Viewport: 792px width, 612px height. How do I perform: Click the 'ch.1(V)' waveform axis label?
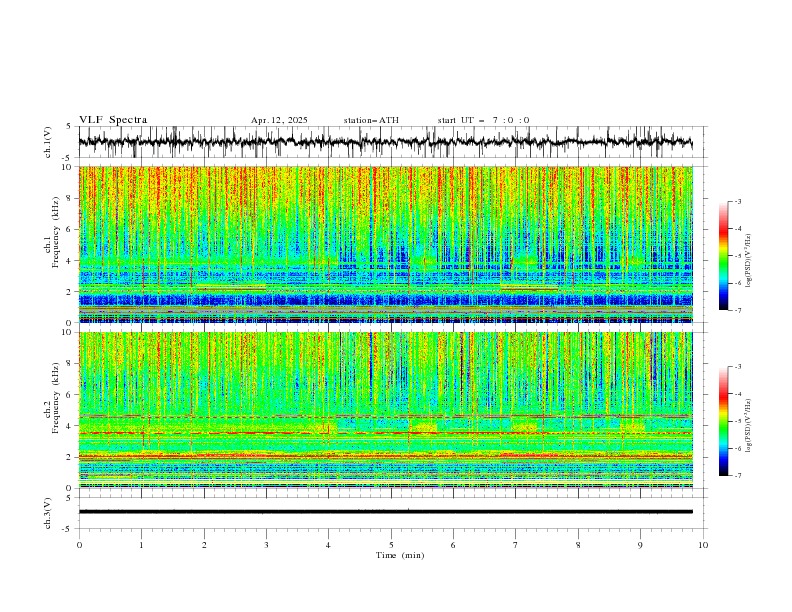pyautogui.click(x=48, y=142)
